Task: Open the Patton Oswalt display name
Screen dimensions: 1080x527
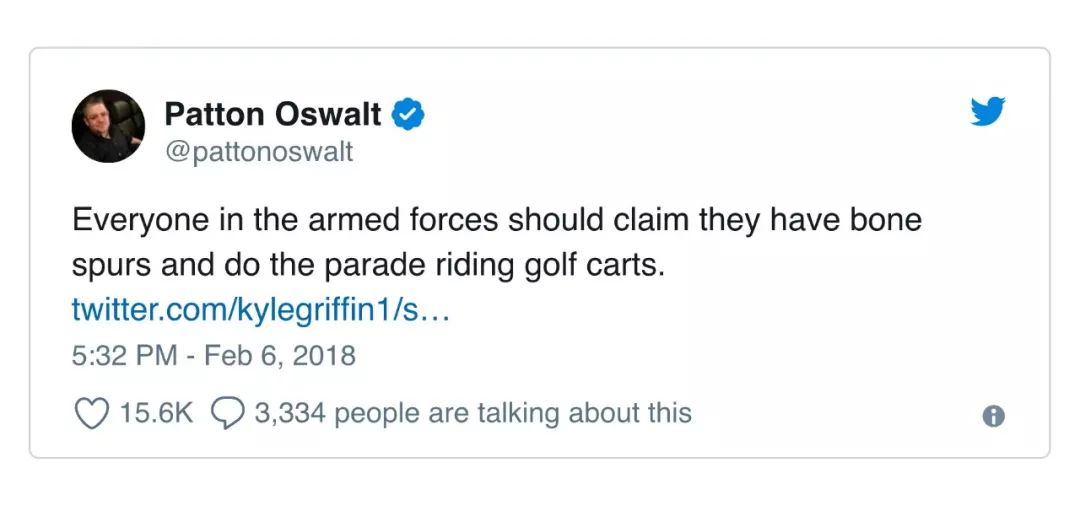Action: point(272,115)
